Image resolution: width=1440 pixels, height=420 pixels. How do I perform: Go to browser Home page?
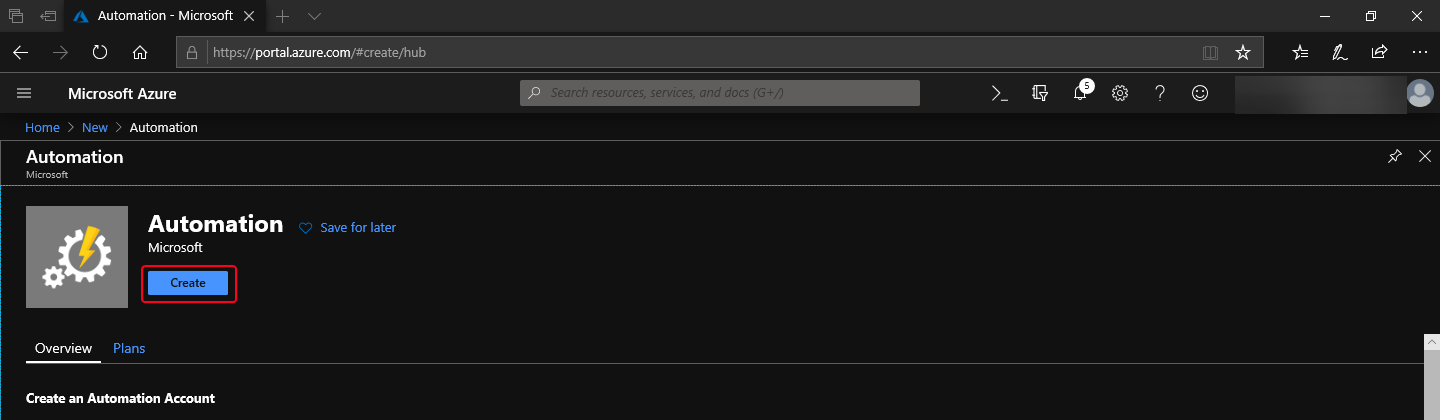(x=140, y=52)
